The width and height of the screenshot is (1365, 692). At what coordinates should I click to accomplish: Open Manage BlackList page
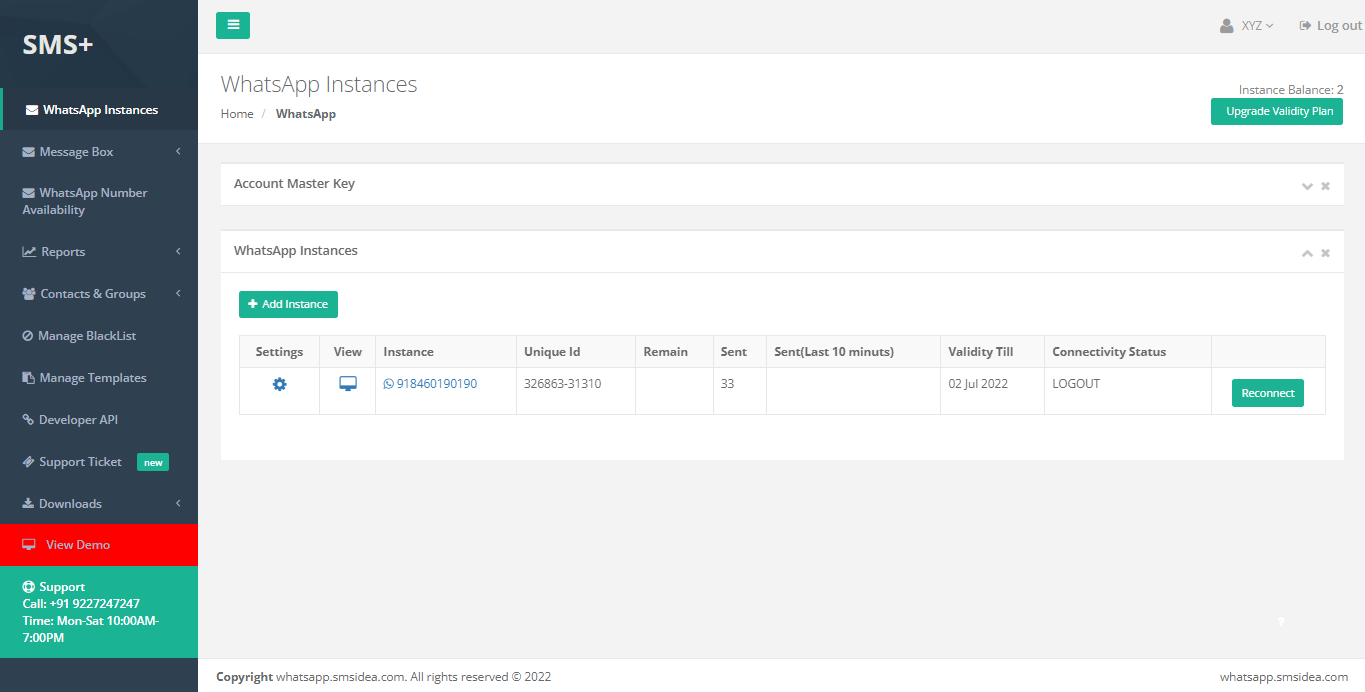[99, 336]
